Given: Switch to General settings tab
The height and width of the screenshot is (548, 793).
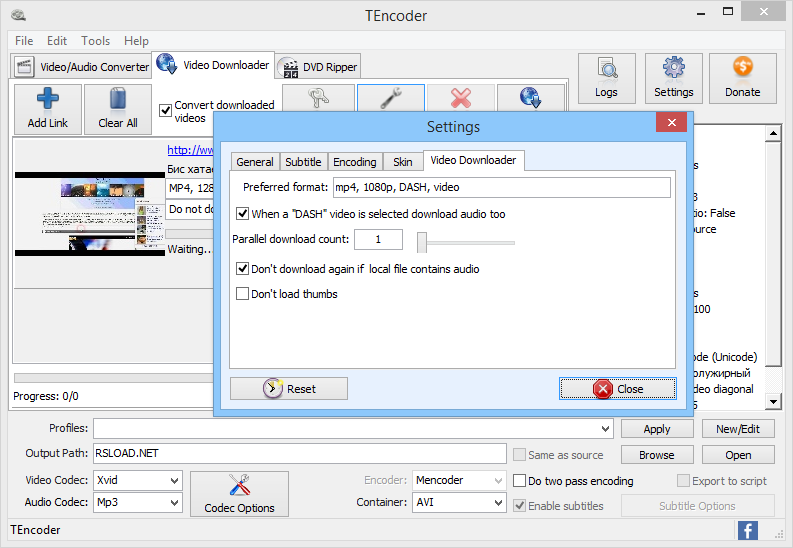Looking at the screenshot, I should [255, 162].
